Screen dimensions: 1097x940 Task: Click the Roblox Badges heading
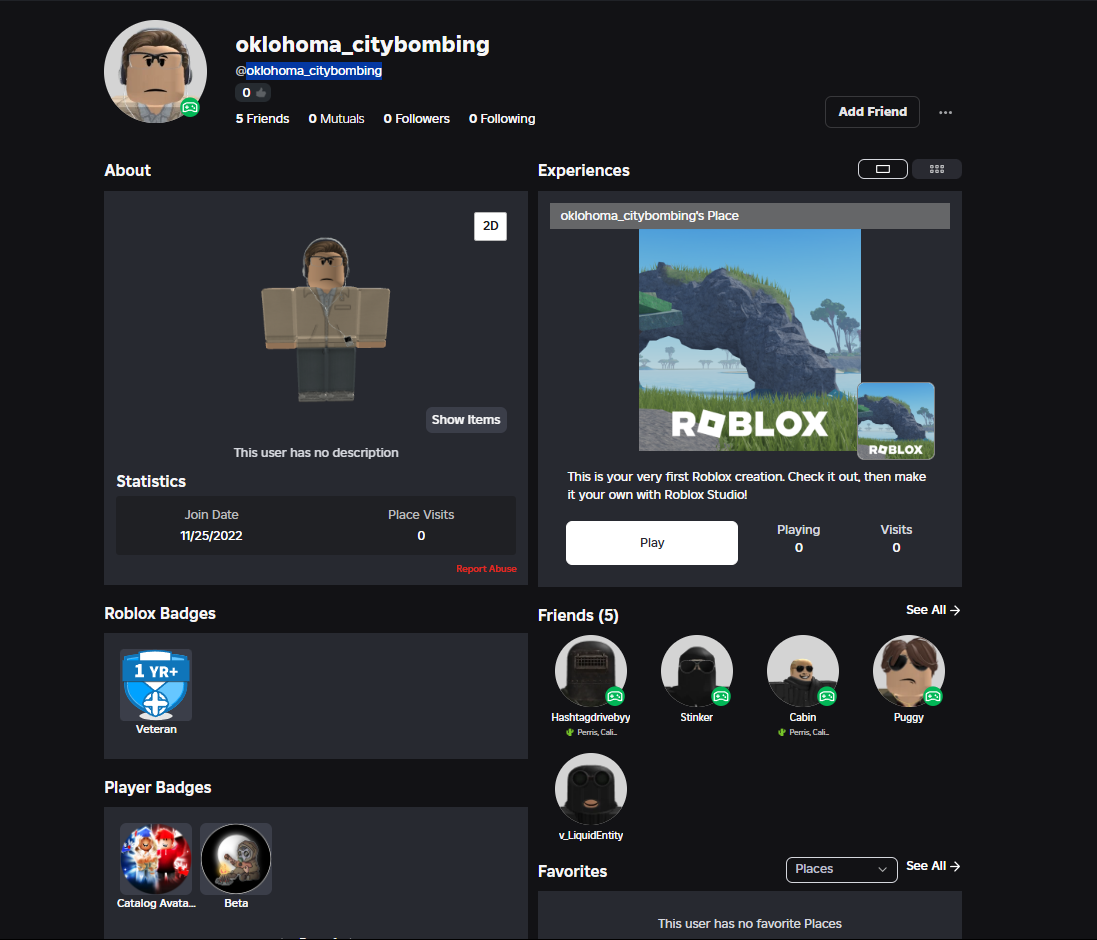tap(160, 613)
